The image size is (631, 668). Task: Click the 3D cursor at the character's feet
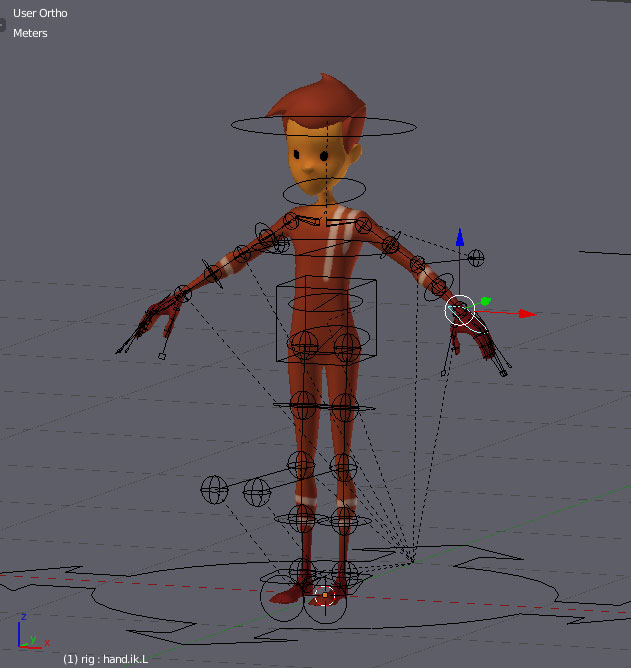[325, 595]
